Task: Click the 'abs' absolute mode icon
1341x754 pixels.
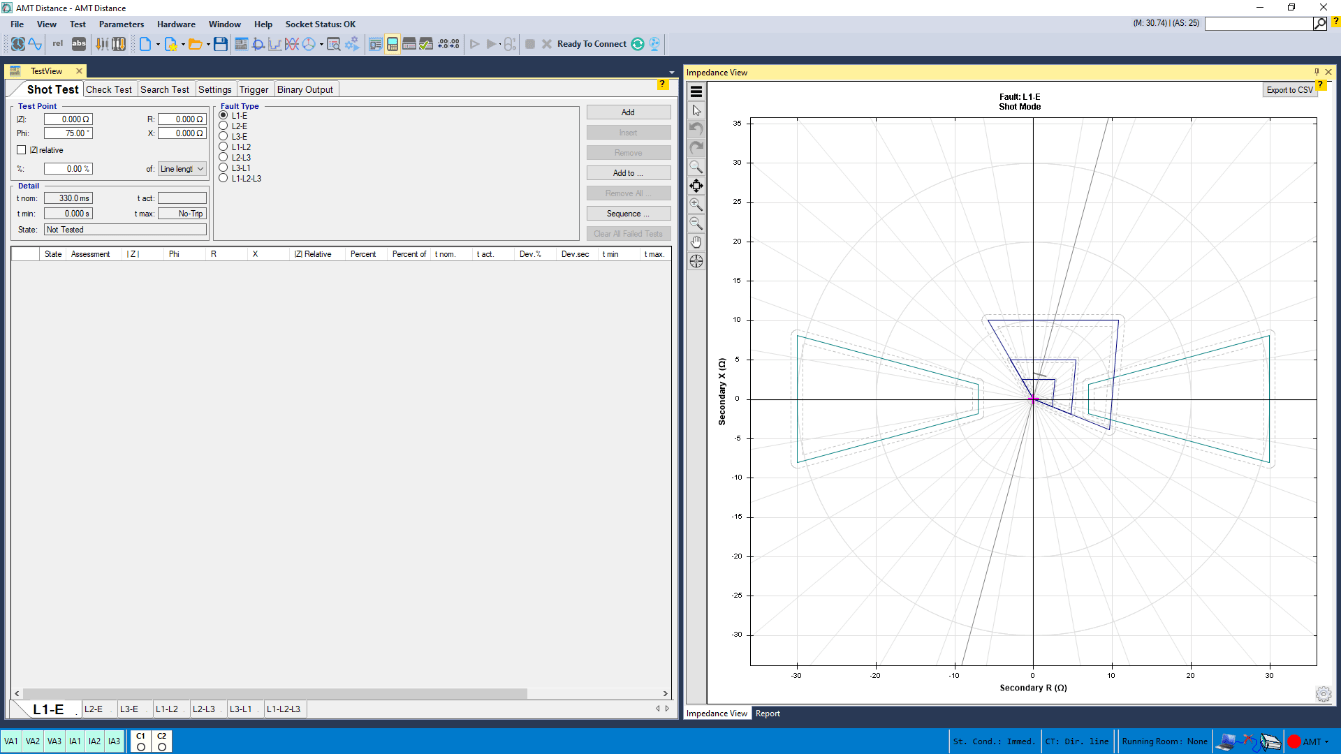Action: [79, 44]
